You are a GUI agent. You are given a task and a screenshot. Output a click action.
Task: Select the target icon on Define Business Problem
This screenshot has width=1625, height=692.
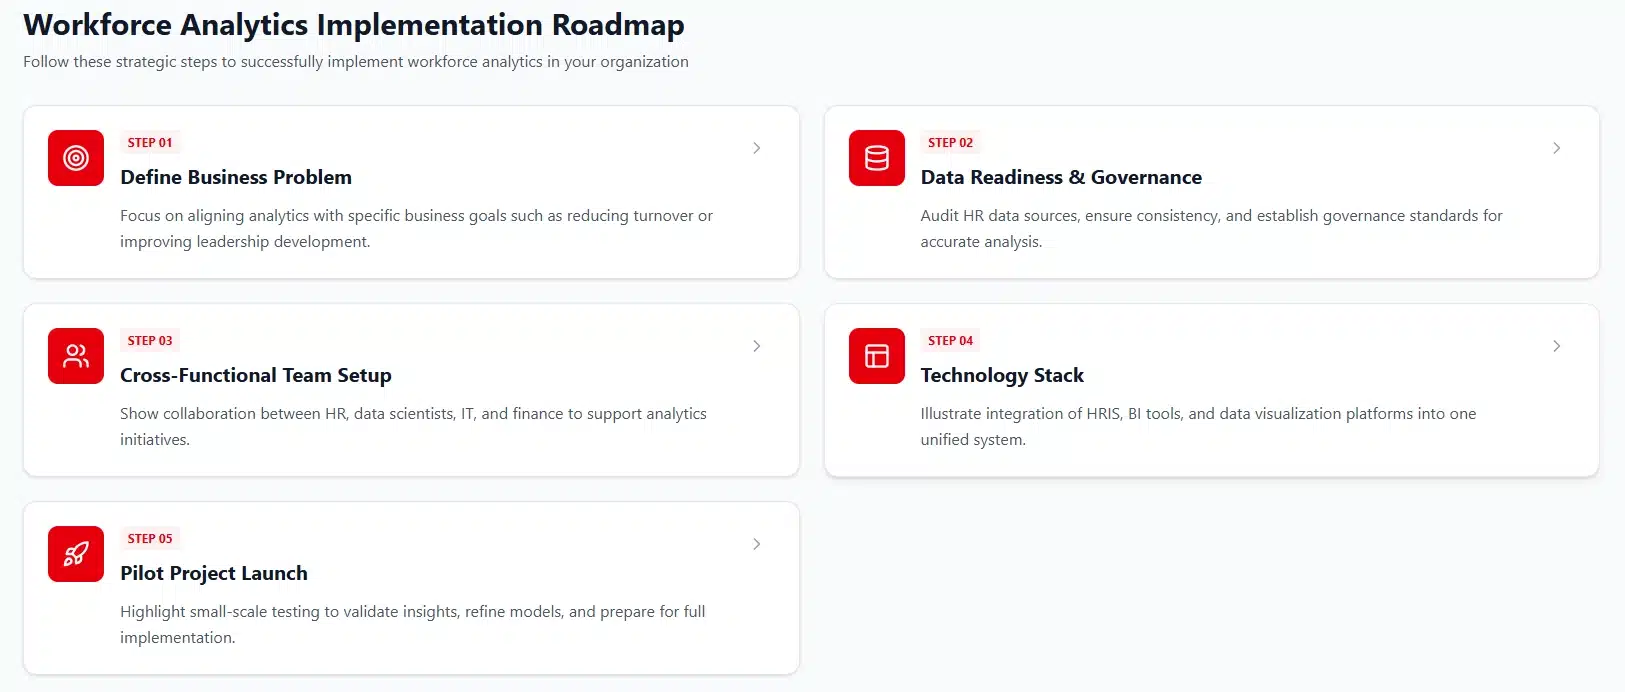pyautogui.click(x=75, y=158)
